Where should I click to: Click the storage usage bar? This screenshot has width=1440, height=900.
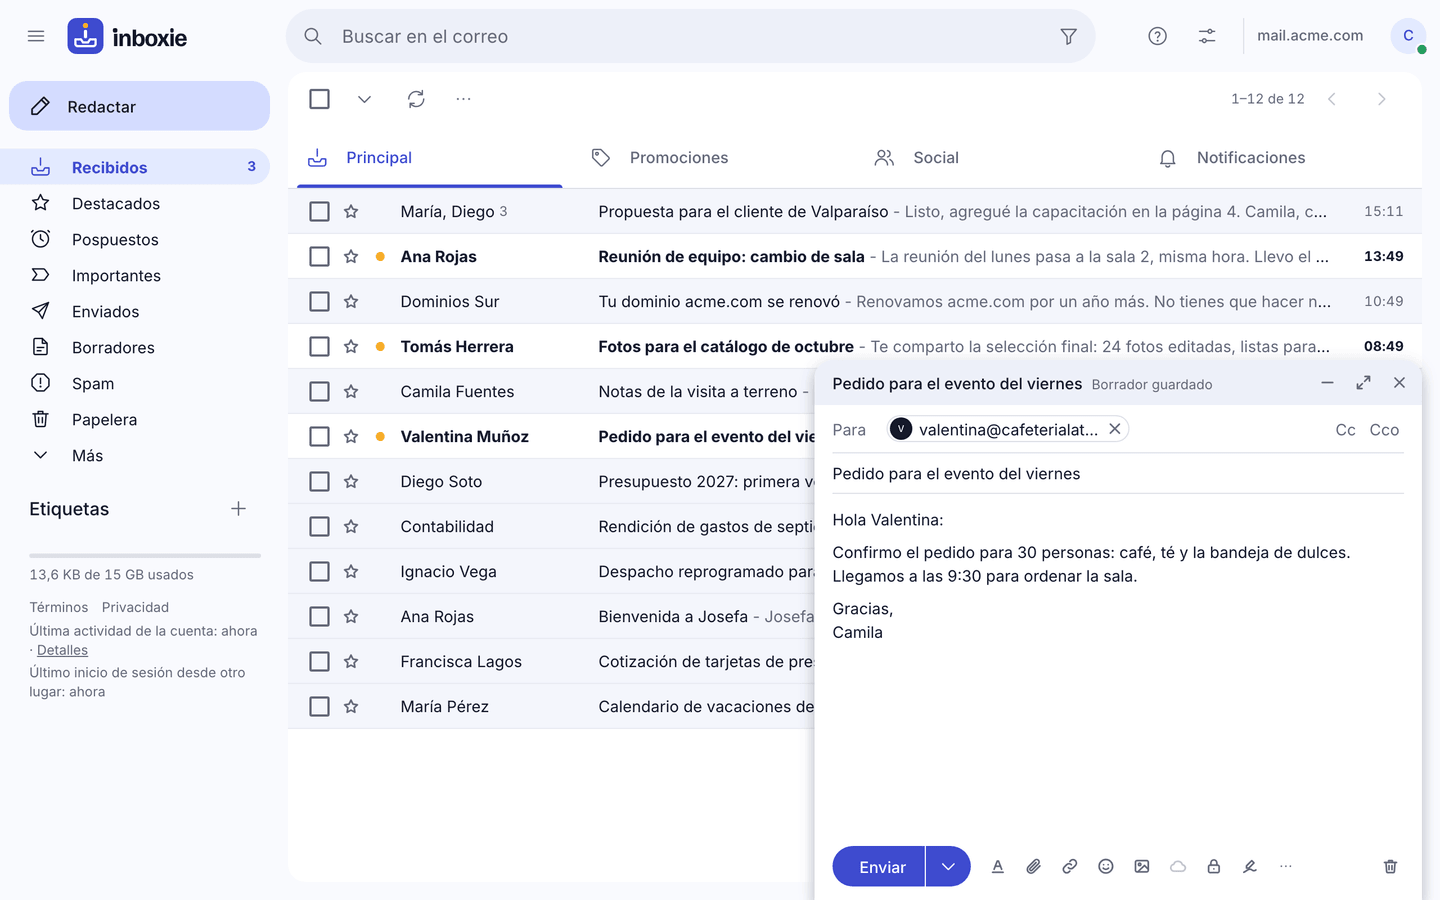145,555
